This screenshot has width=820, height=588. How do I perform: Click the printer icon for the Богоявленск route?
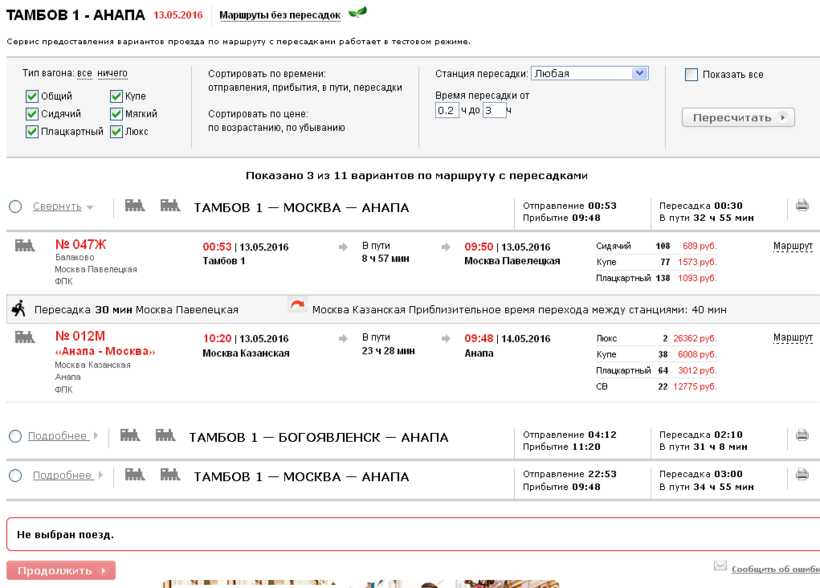click(802, 436)
